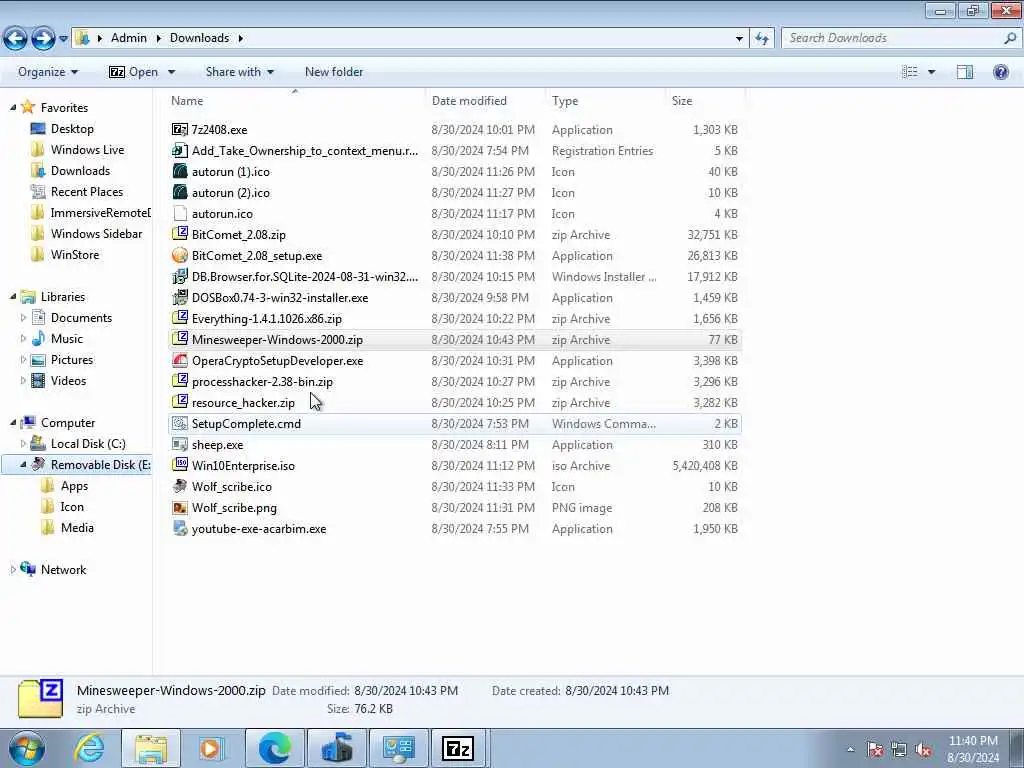Click the BitComet_2.08_setup.exe icon

pyautogui.click(x=180, y=255)
